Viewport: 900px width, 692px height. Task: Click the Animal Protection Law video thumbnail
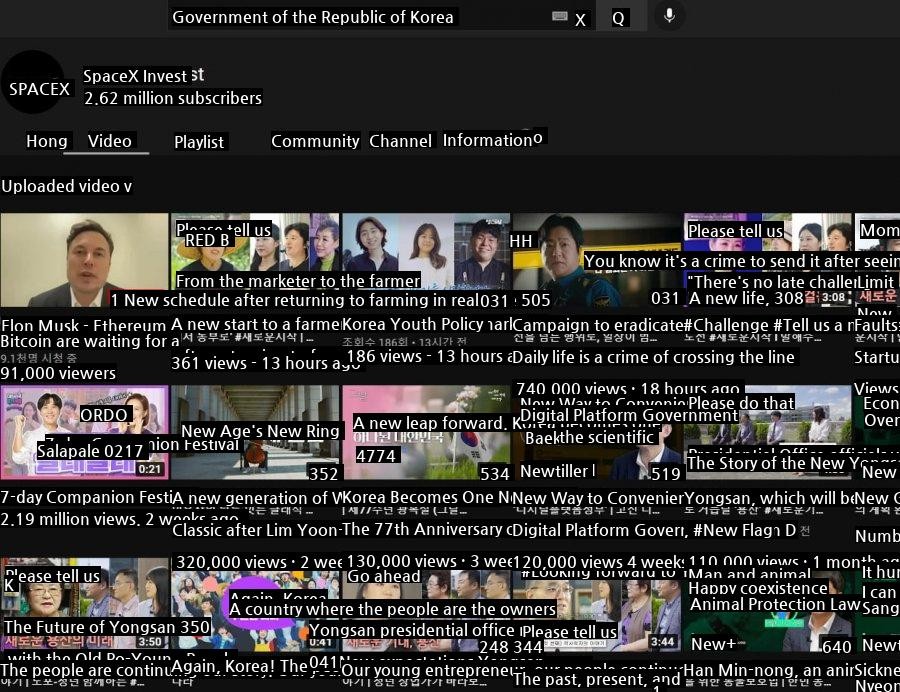[767, 605]
